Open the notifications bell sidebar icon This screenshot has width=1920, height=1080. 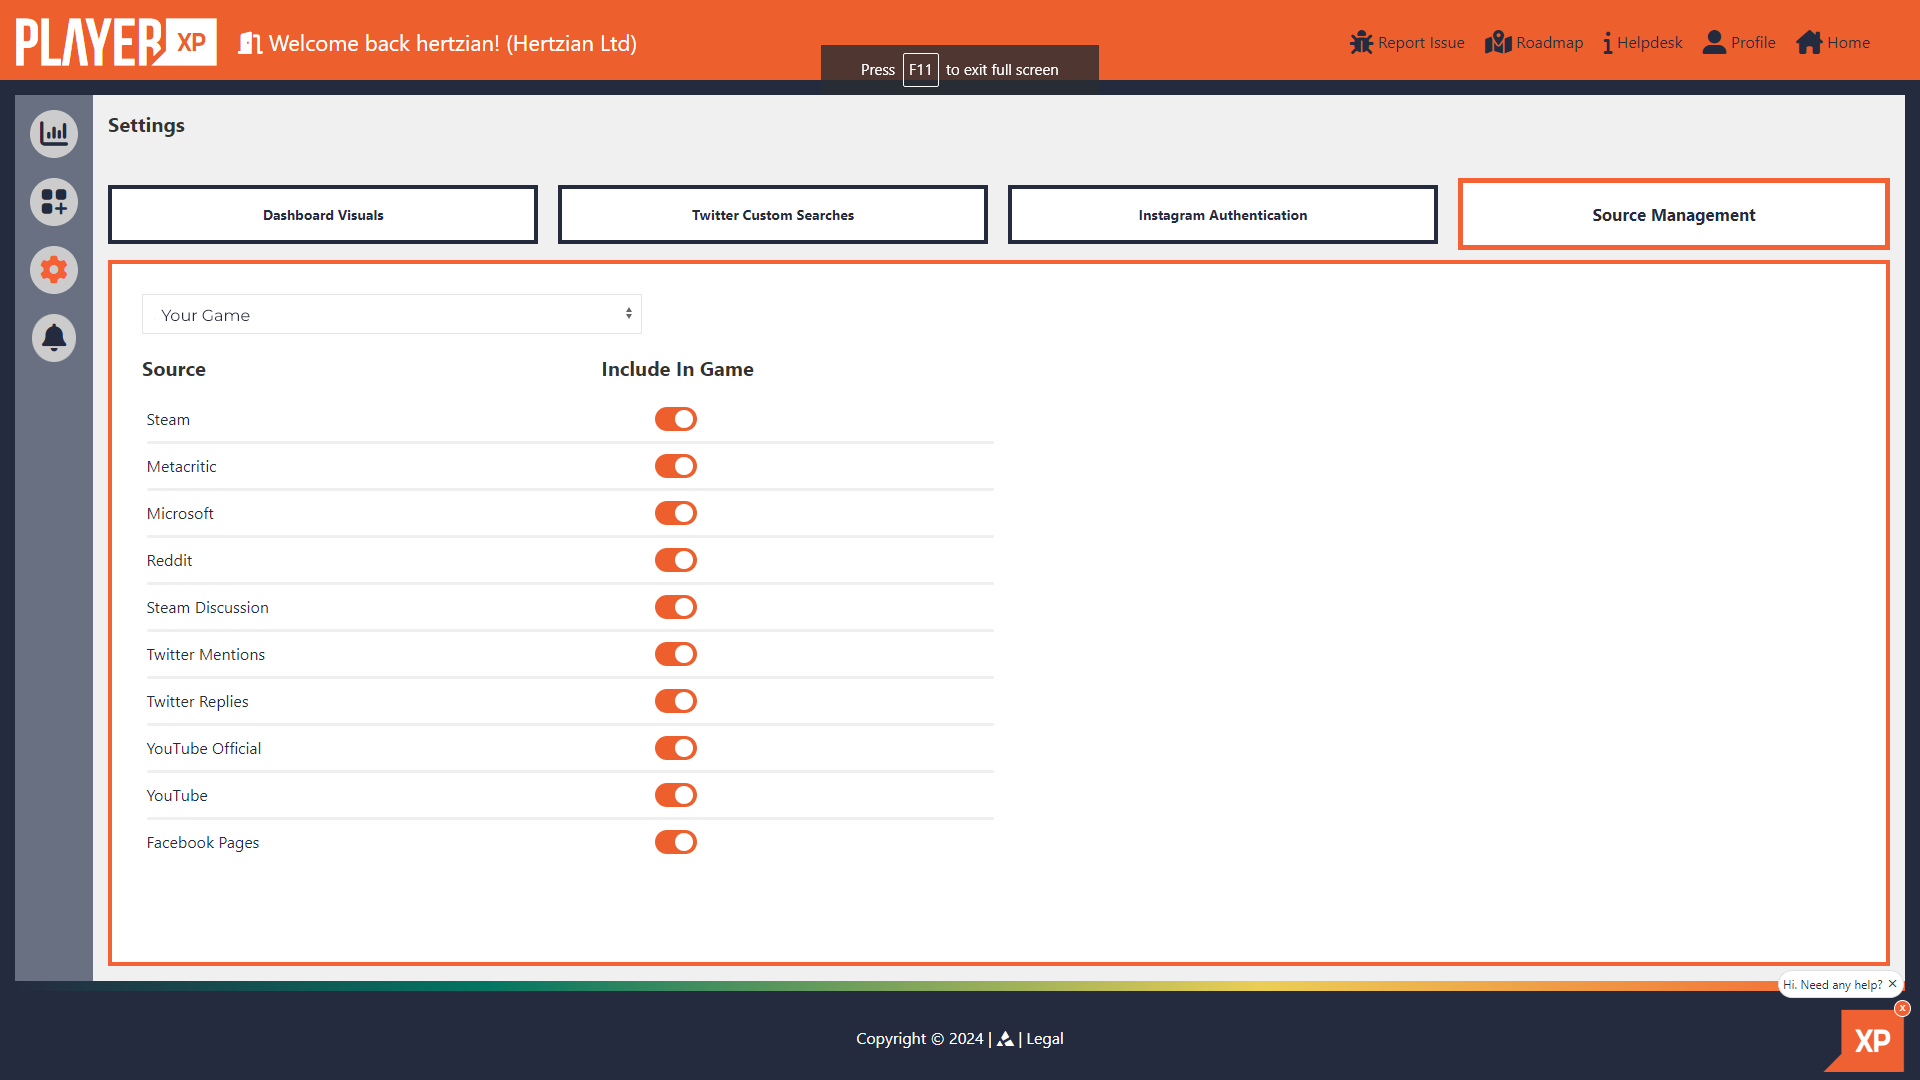pos(54,338)
